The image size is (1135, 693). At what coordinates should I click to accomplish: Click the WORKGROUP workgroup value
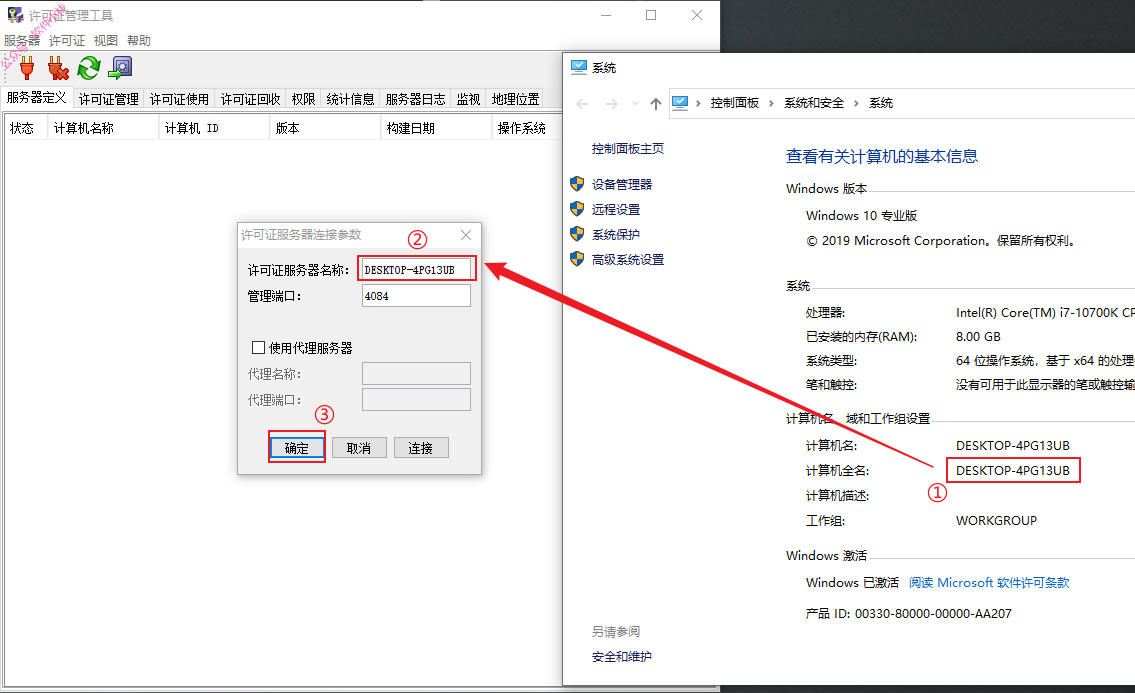click(996, 521)
